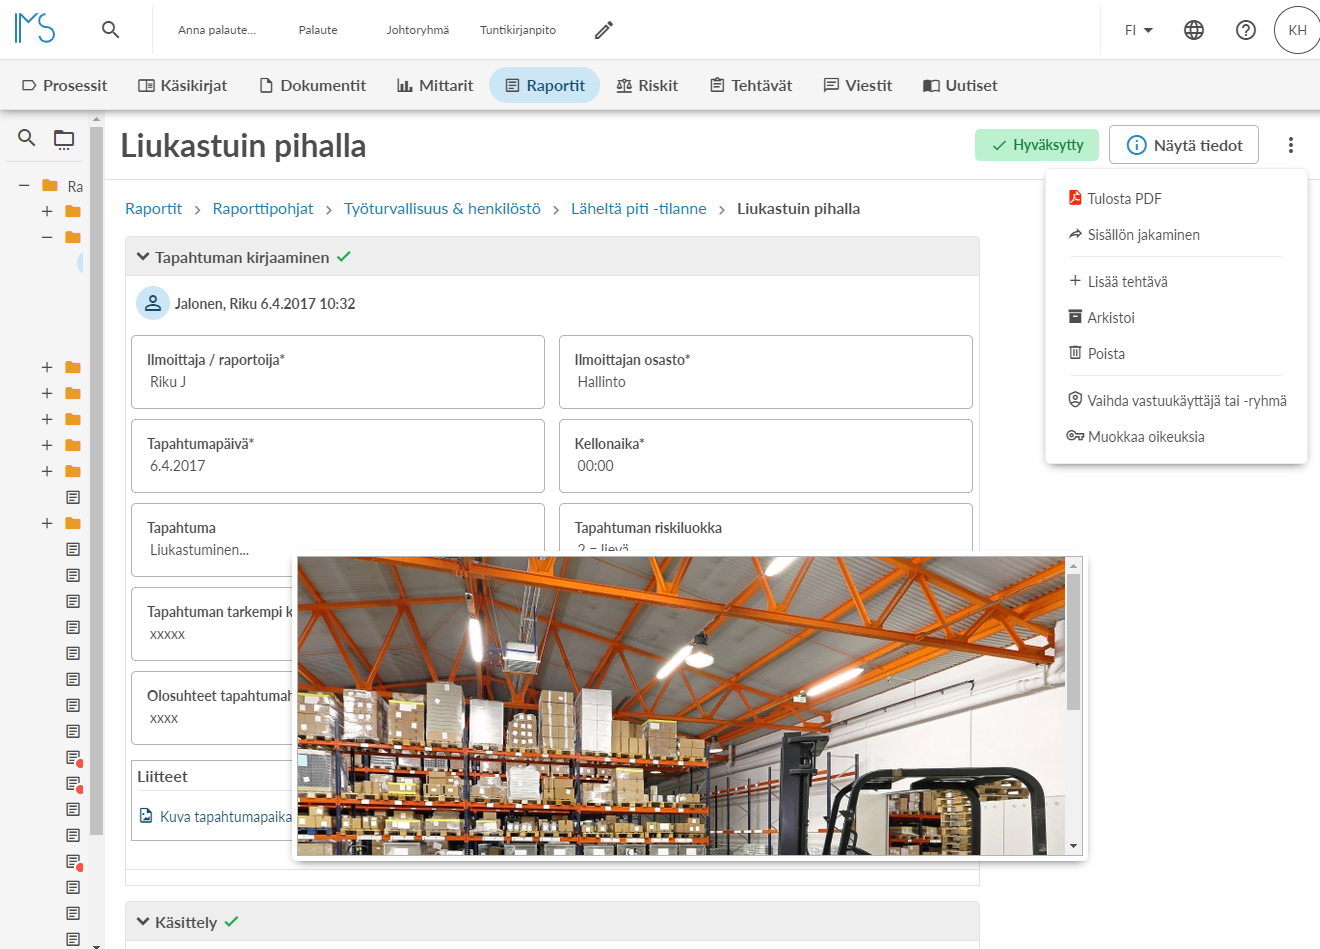The width and height of the screenshot is (1320, 949).
Task: Open the globe language icon
Action: point(1194,30)
